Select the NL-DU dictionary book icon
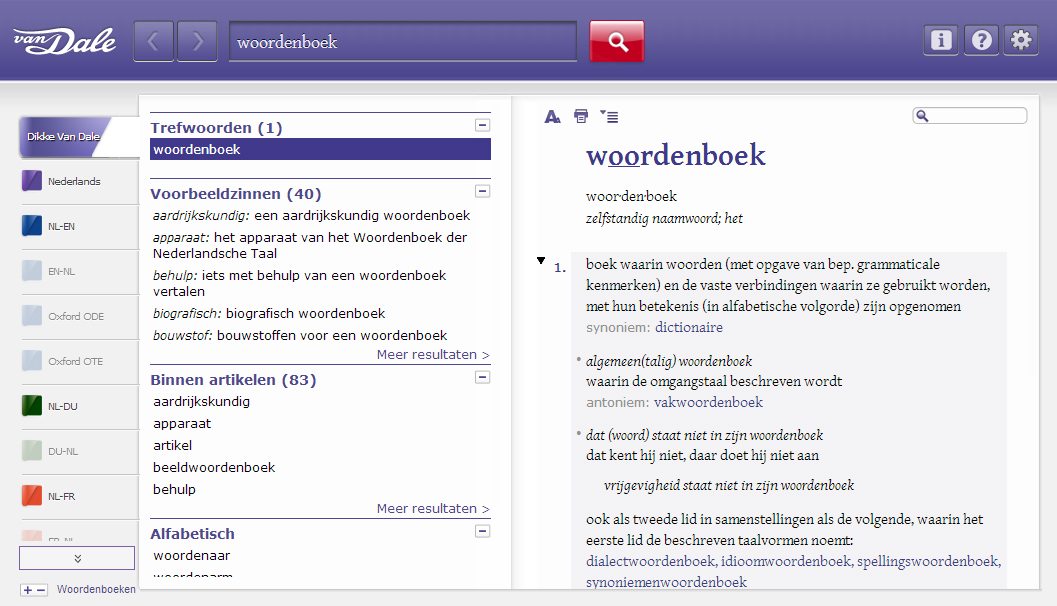The image size is (1057, 606). [32, 406]
